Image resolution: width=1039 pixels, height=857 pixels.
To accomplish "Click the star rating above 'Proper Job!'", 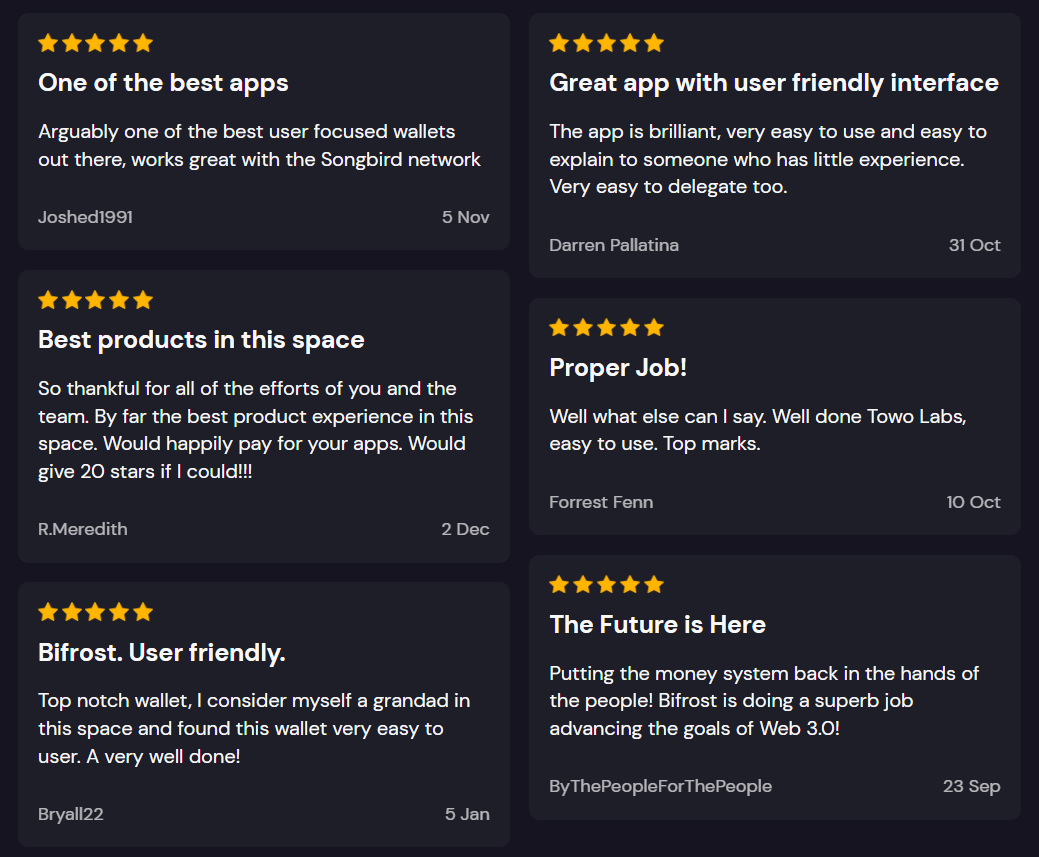I will click(x=606, y=327).
